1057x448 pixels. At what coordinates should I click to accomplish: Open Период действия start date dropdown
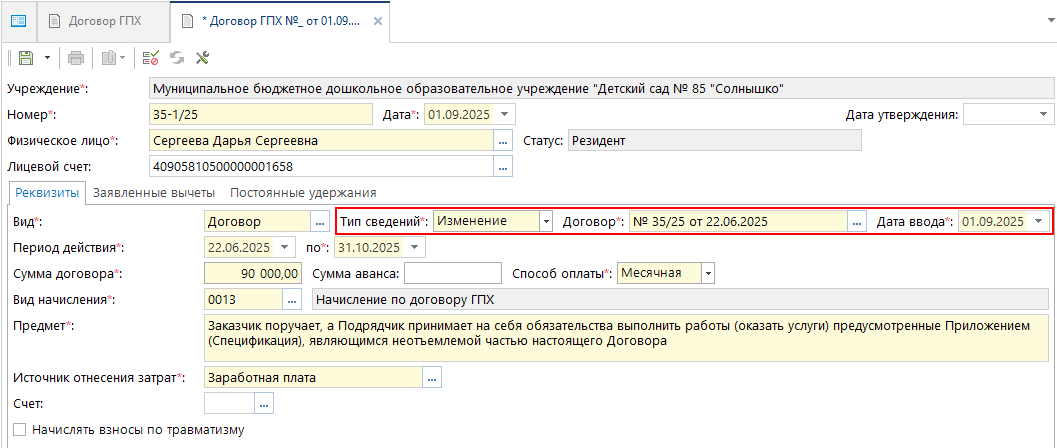point(286,247)
